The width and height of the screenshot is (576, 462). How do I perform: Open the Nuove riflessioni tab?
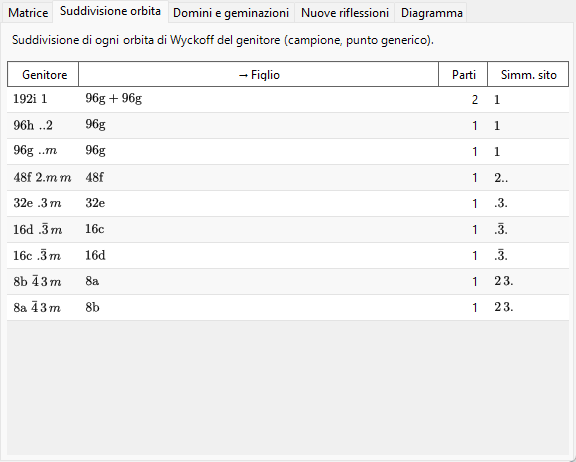click(x=345, y=13)
